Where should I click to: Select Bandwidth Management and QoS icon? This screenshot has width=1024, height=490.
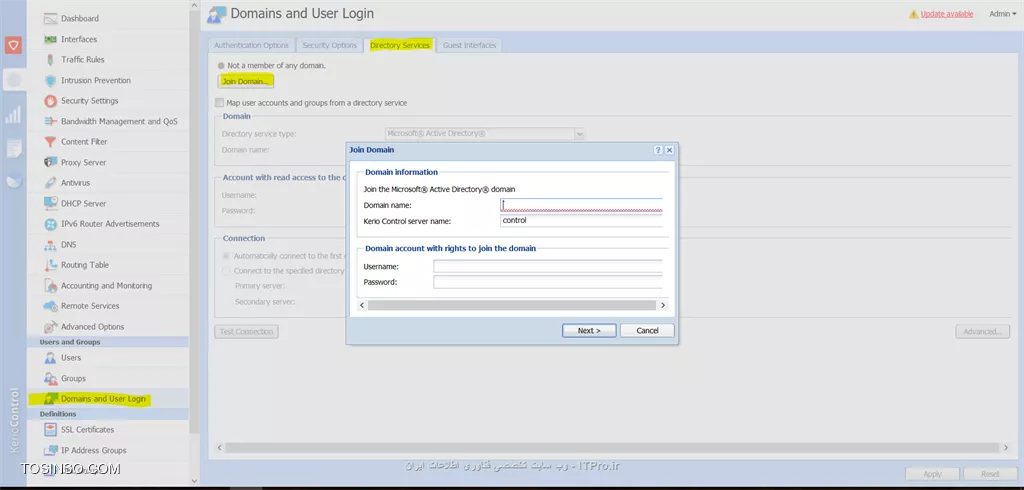(x=51, y=122)
